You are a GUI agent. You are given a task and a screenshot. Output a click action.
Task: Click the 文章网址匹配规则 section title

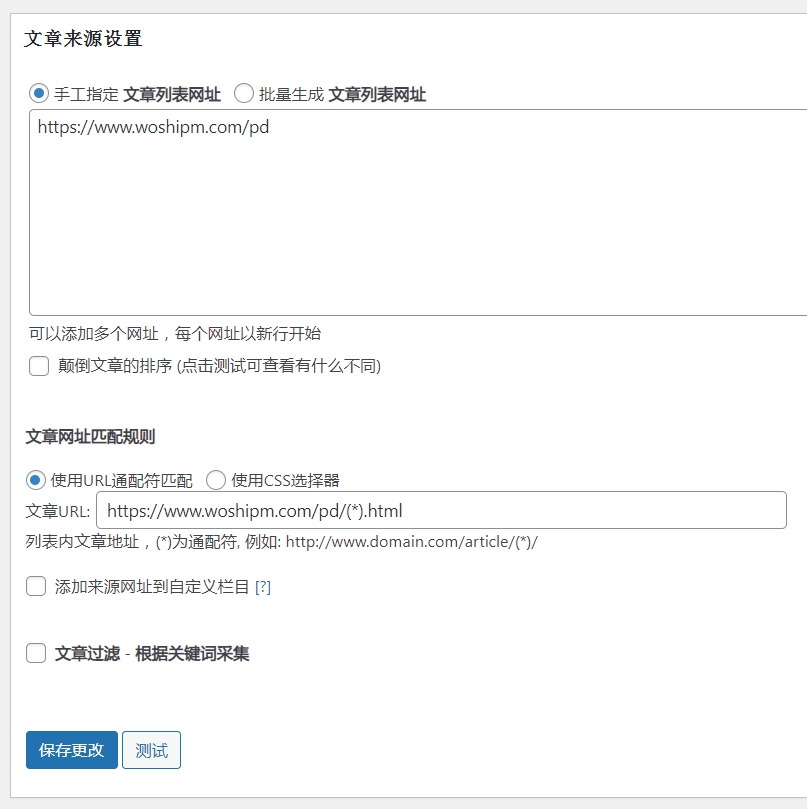(x=90, y=436)
